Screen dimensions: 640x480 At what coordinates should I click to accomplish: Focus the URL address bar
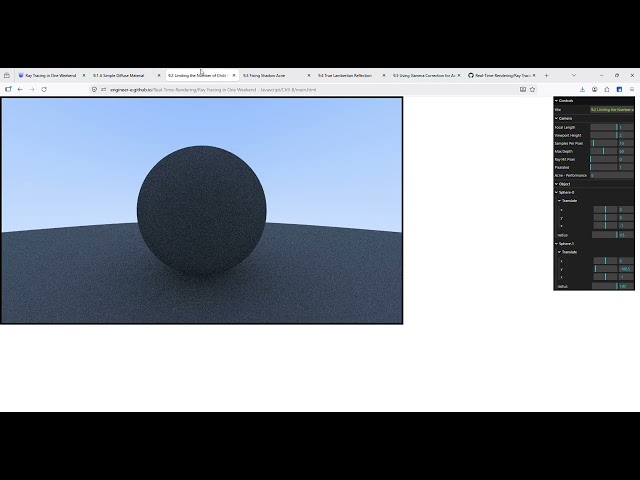point(313,89)
